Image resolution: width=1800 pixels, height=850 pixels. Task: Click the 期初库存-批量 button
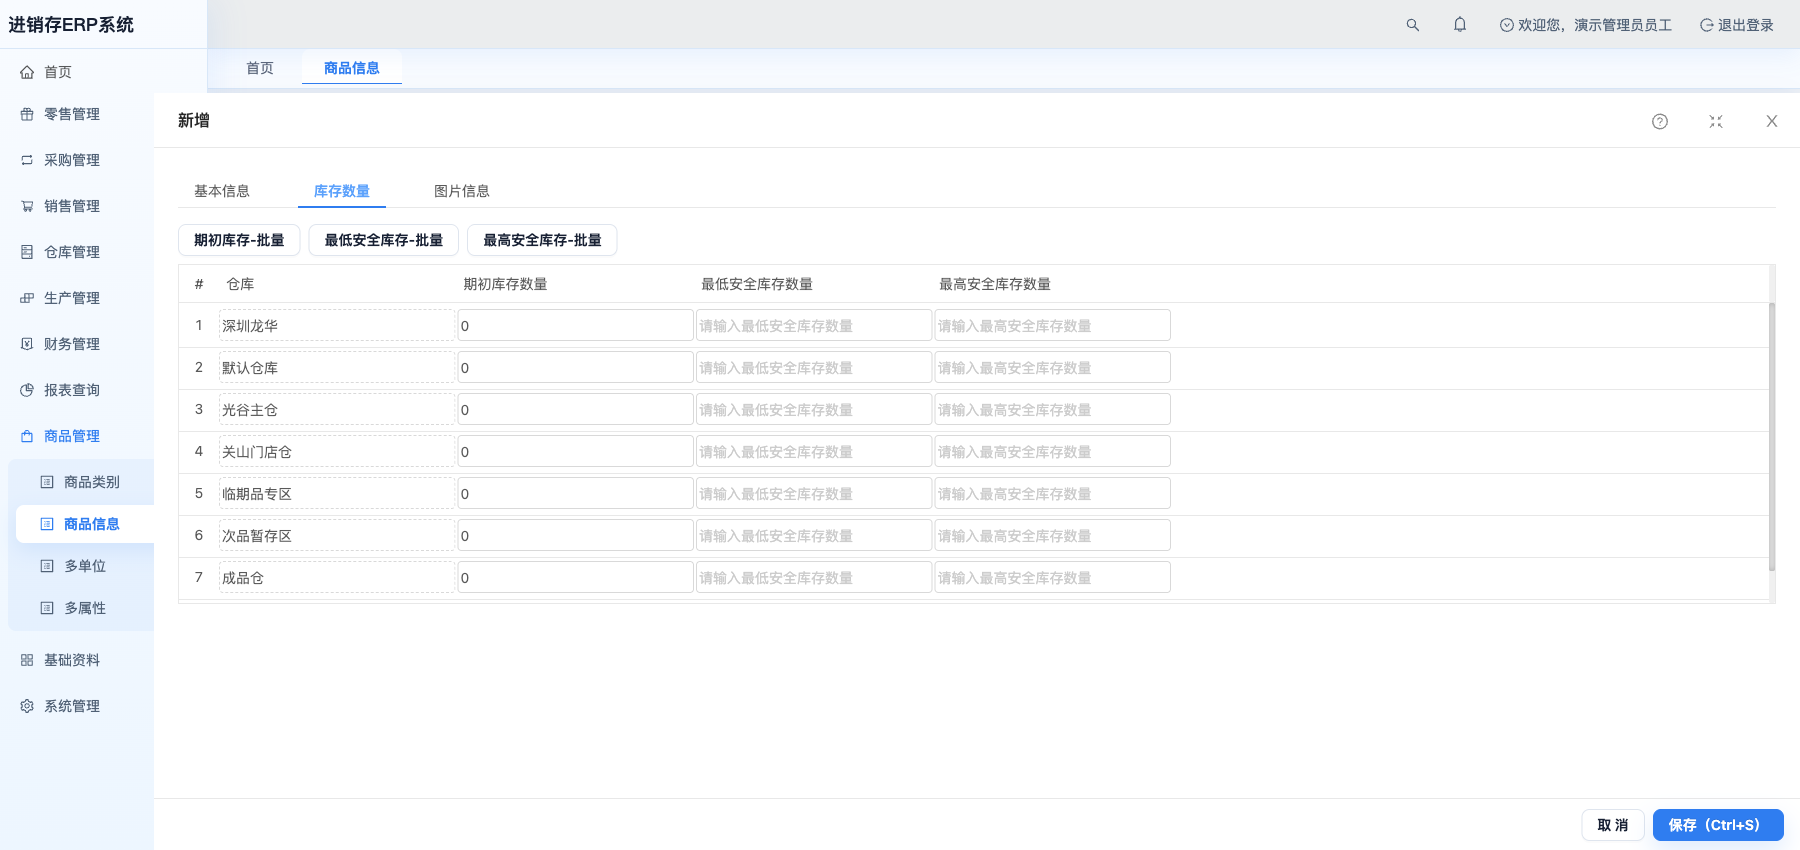(239, 240)
